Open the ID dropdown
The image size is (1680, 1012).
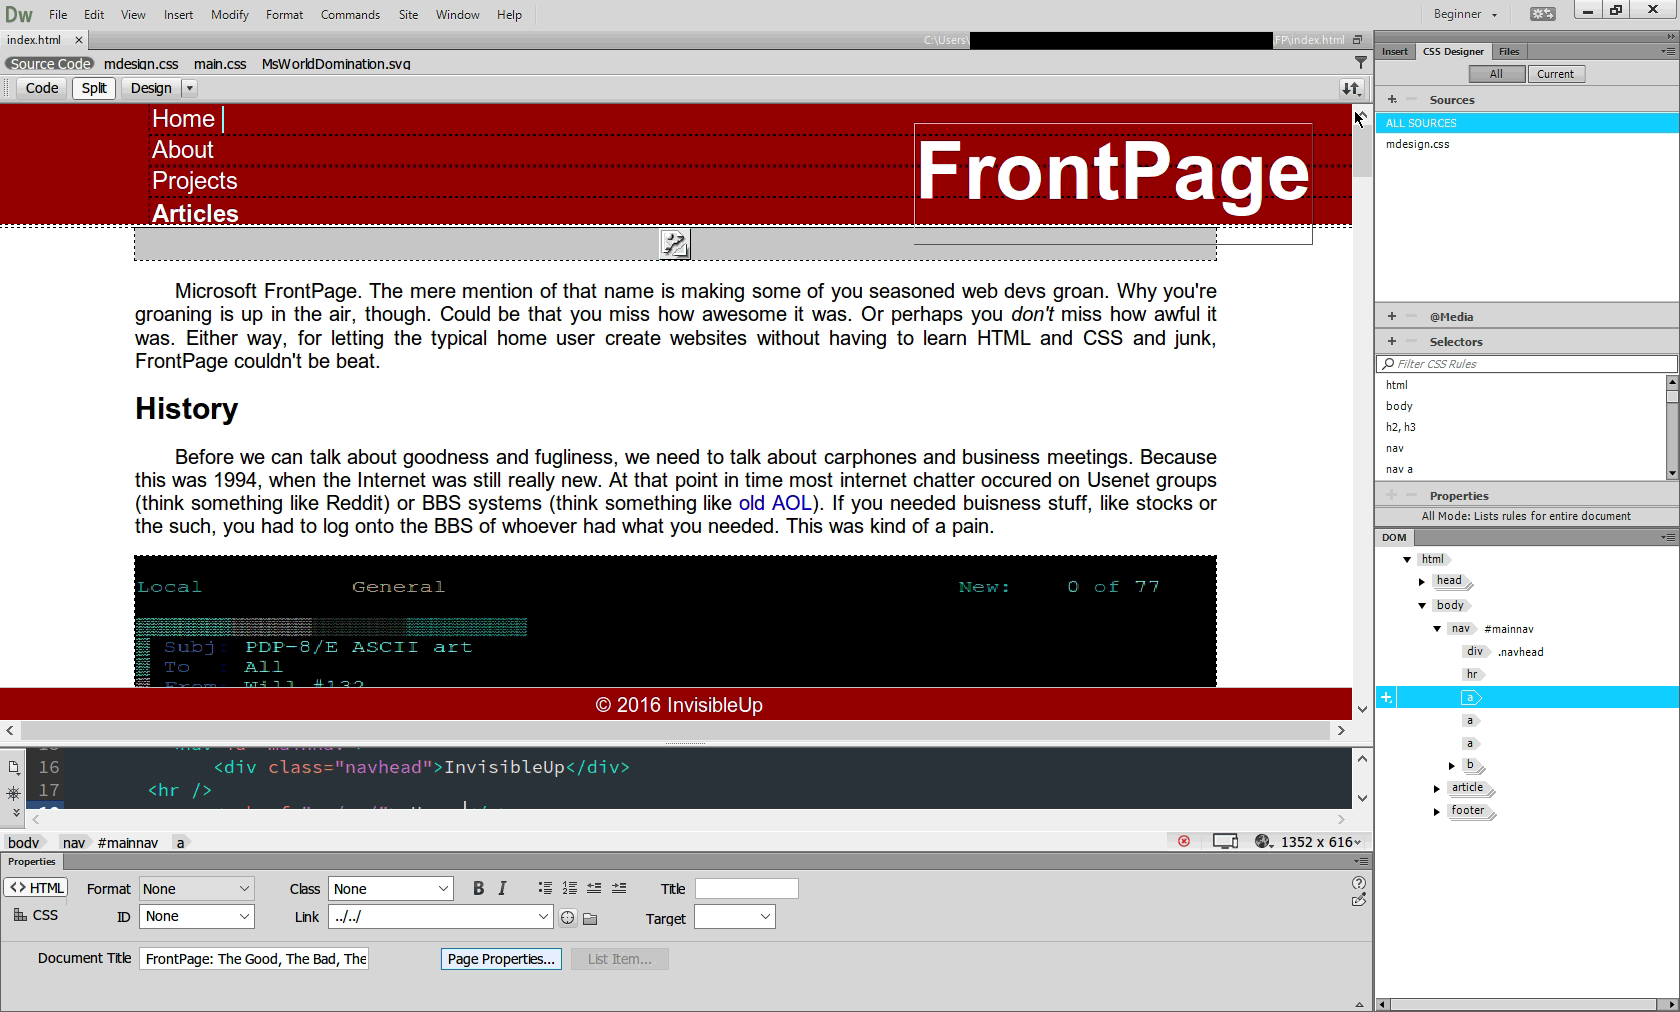tap(196, 916)
